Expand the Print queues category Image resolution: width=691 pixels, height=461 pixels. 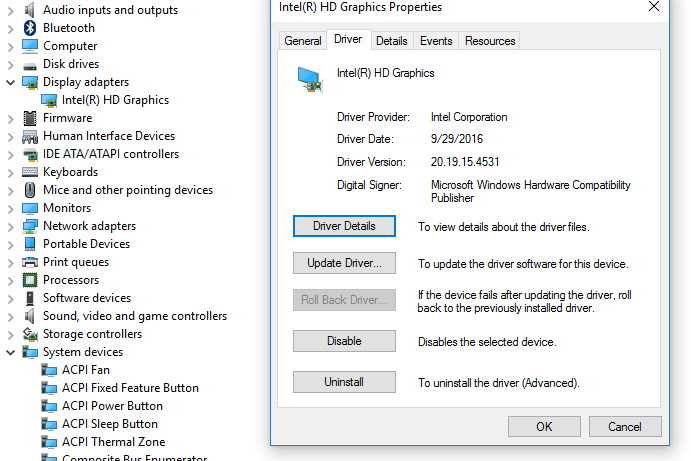[11, 263]
